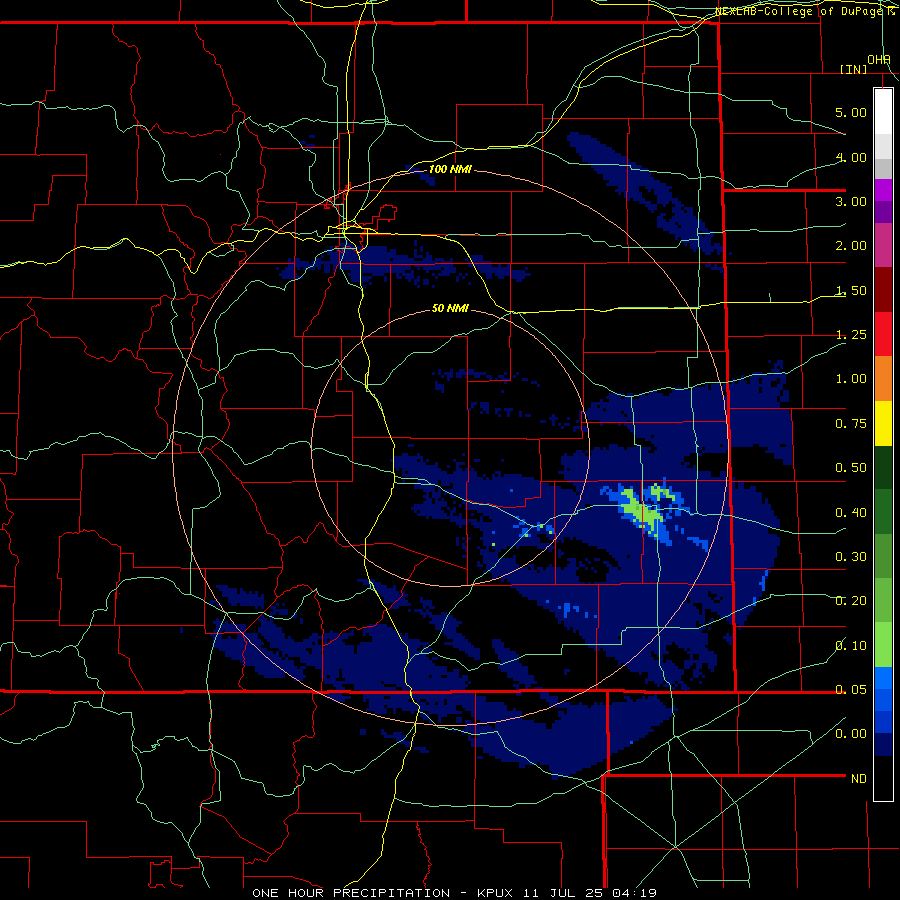Image resolution: width=900 pixels, height=900 pixels.
Task: Click the orange 1.00 inch legend swatch
Action: pyautogui.click(x=883, y=379)
